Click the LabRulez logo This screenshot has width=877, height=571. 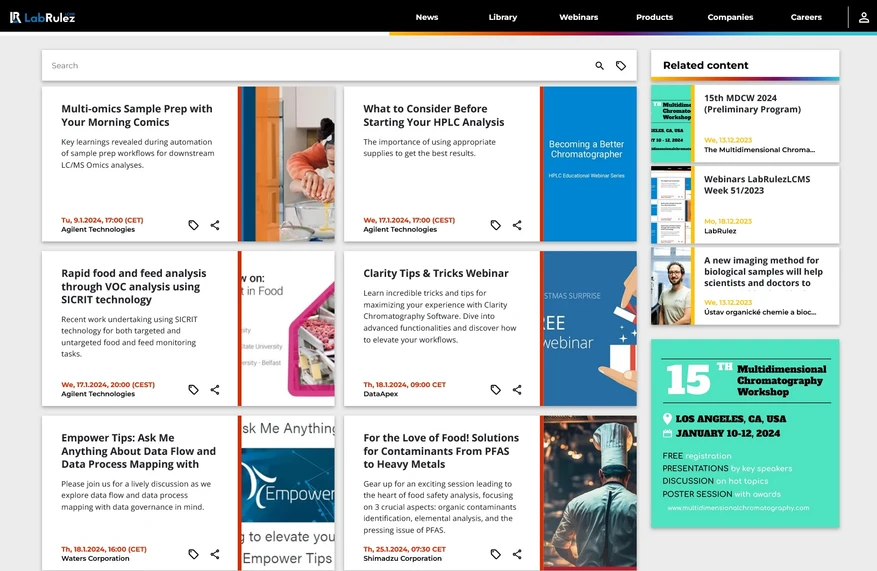click(42, 17)
